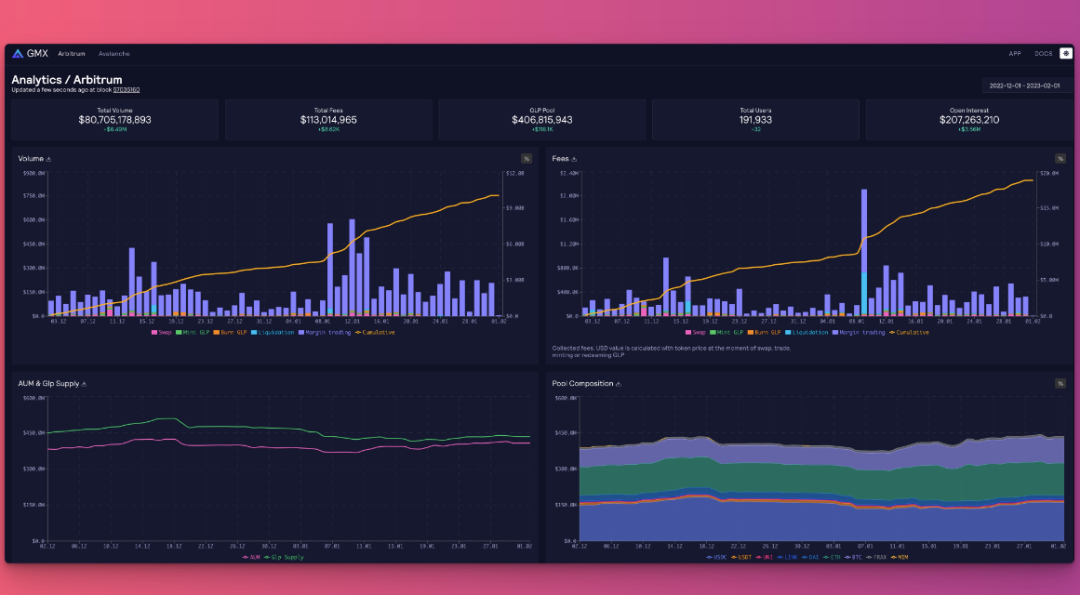This screenshot has width=1080, height=595.
Task: Toggle the light/dark theme button
Action: click(1066, 54)
